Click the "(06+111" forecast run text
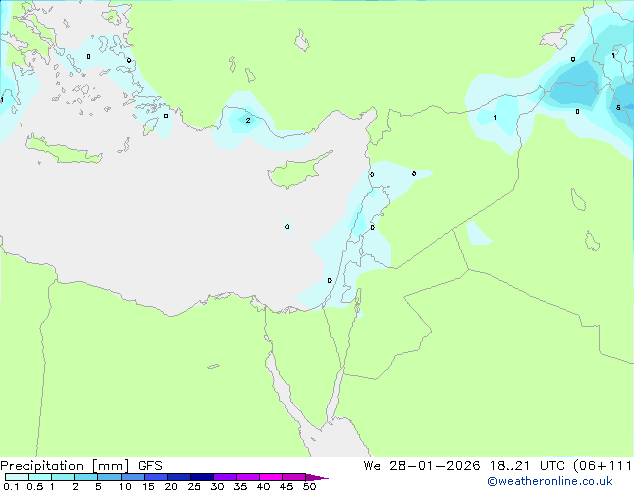The height and width of the screenshot is (490, 634). click(602, 466)
